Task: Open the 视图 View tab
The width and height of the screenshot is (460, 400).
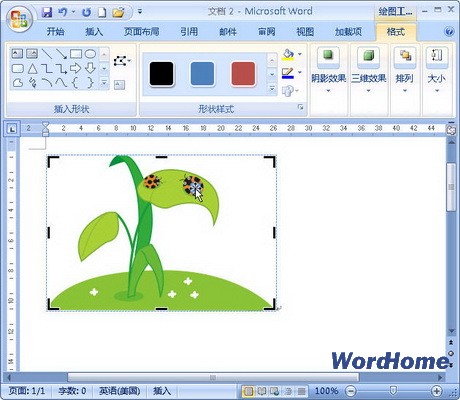Action: (x=305, y=32)
